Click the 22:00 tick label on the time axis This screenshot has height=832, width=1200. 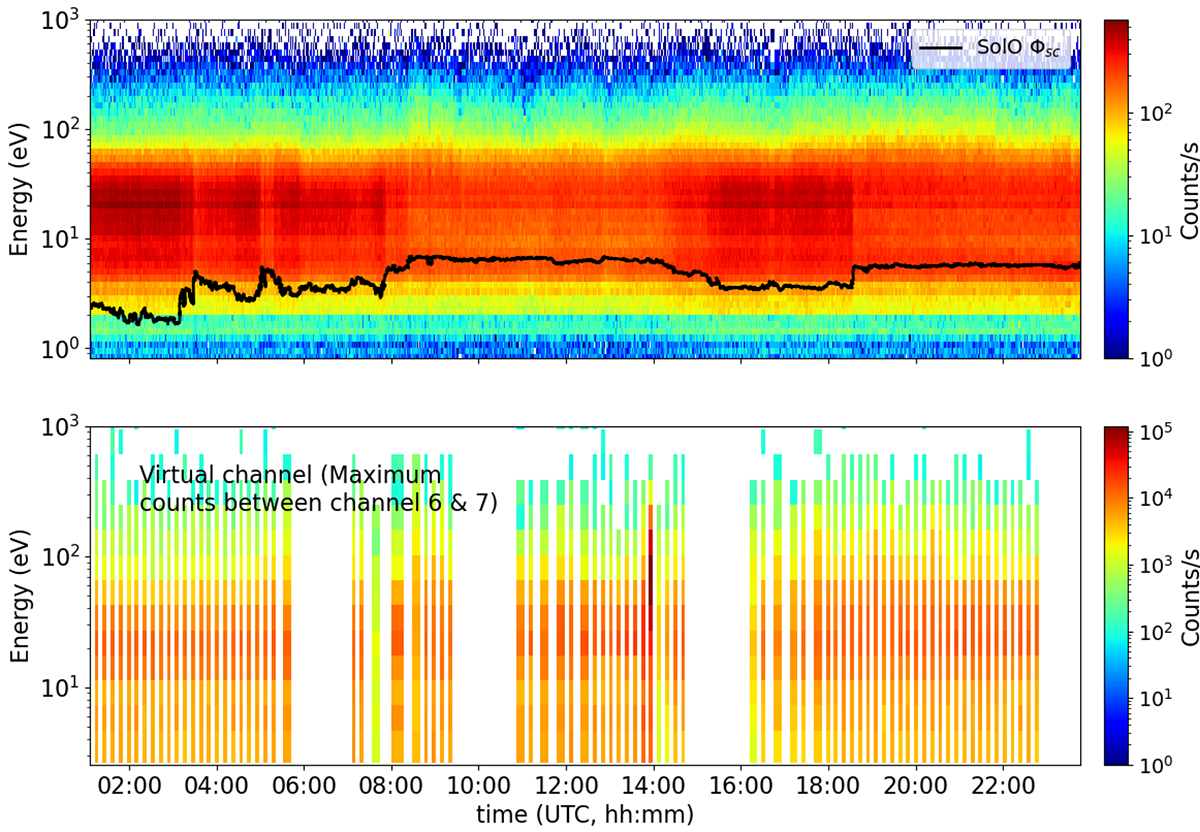[x=1003, y=785]
